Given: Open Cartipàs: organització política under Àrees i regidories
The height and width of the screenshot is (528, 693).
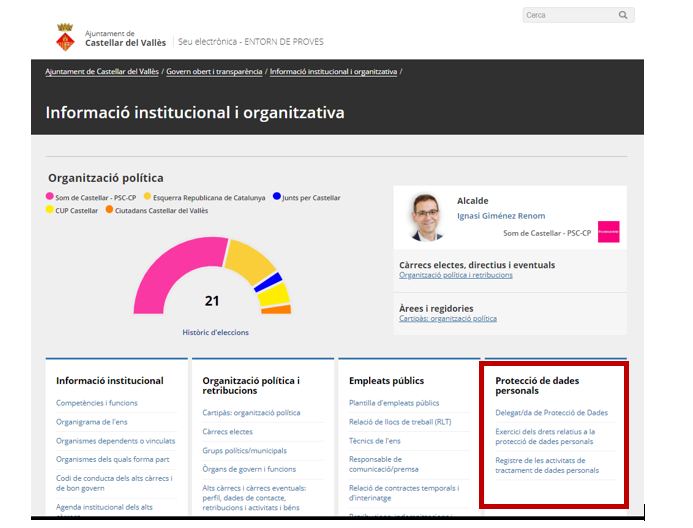Looking at the screenshot, I should (447, 319).
